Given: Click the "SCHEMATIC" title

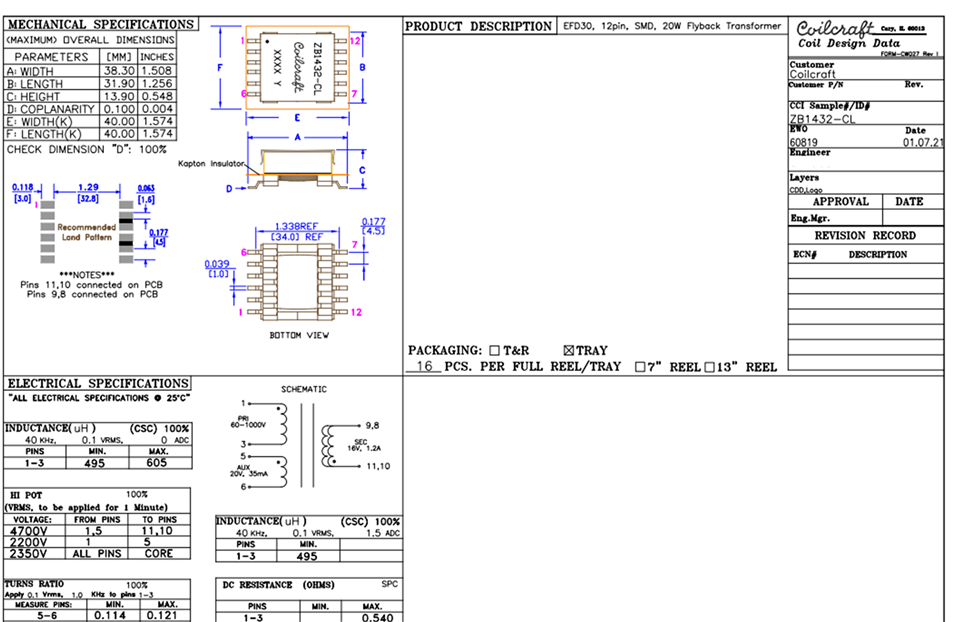Looking at the screenshot, I should click(x=304, y=389).
